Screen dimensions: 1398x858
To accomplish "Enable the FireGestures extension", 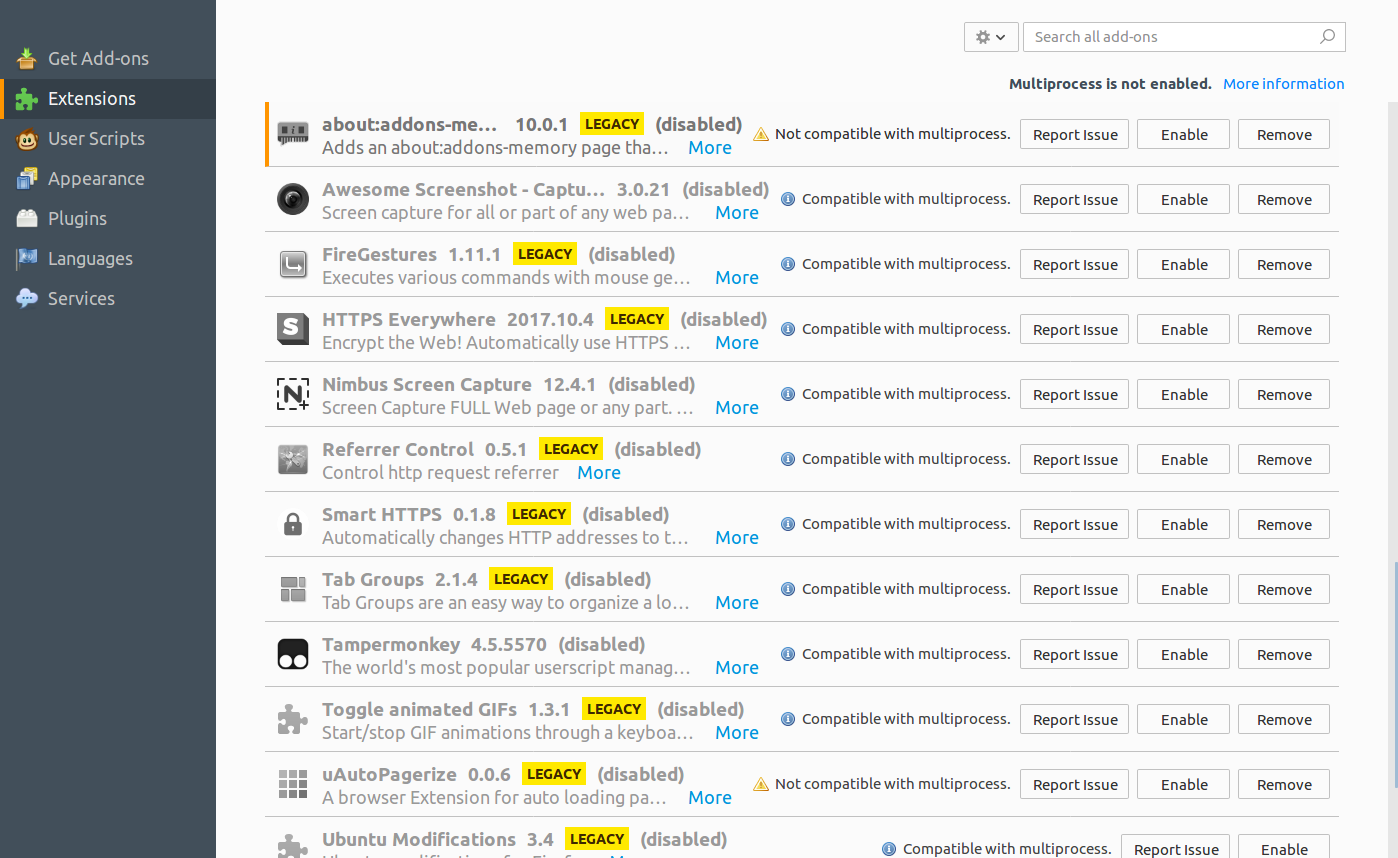I will (x=1184, y=264).
